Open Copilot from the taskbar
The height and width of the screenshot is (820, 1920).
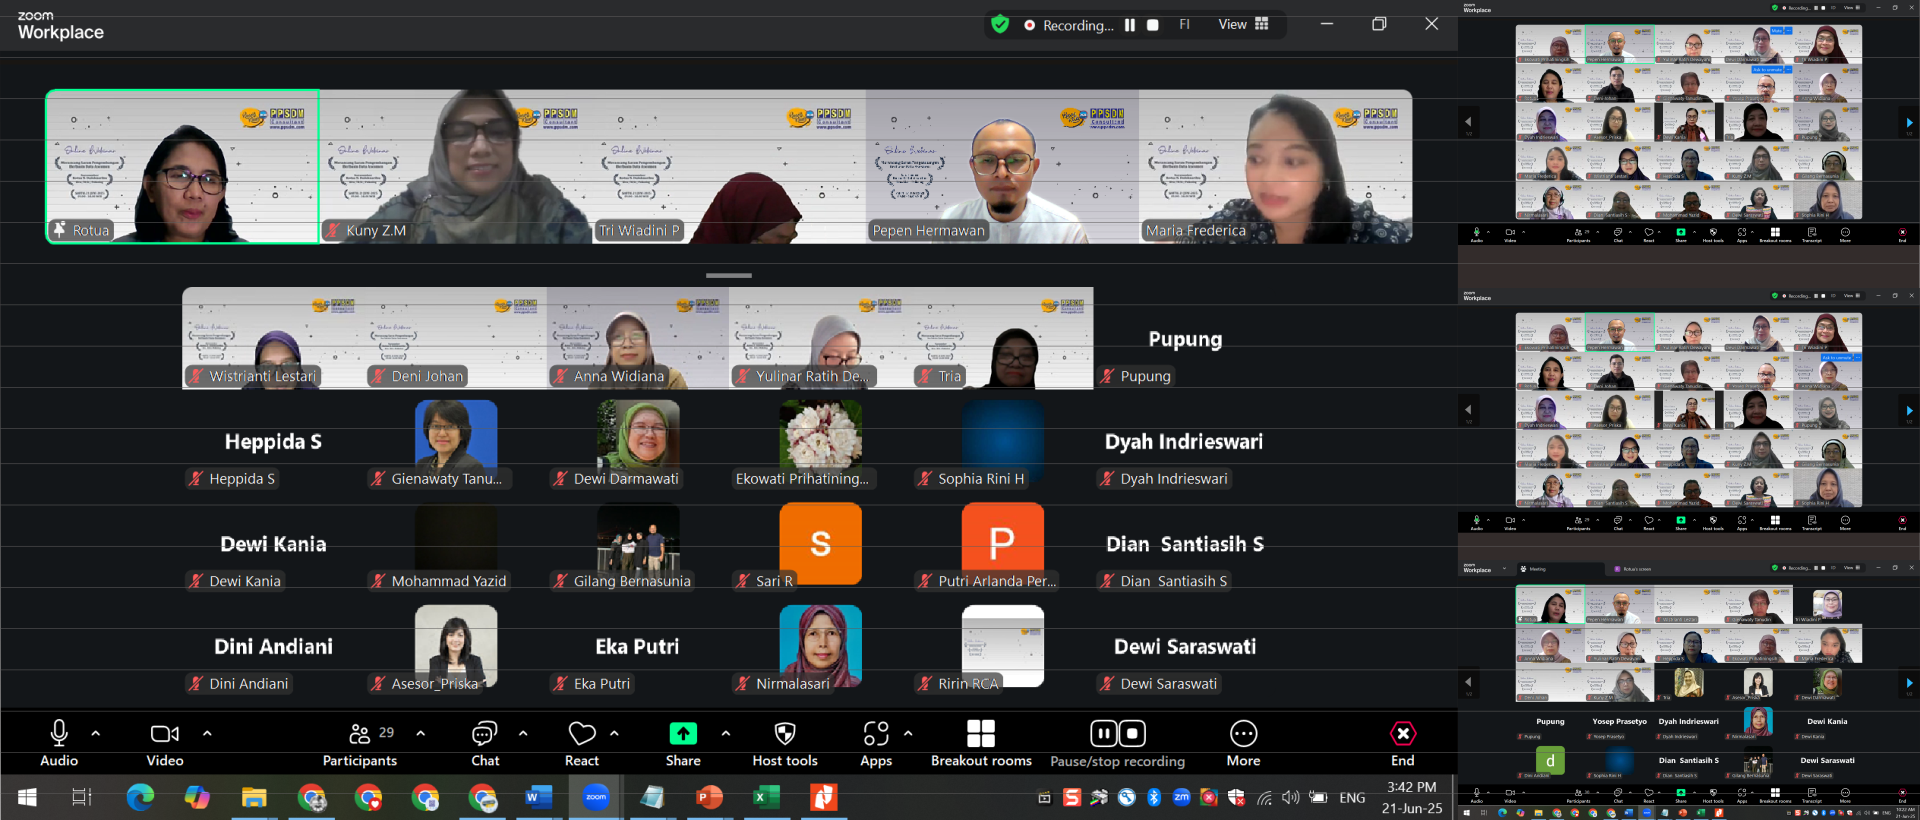pyautogui.click(x=197, y=797)
